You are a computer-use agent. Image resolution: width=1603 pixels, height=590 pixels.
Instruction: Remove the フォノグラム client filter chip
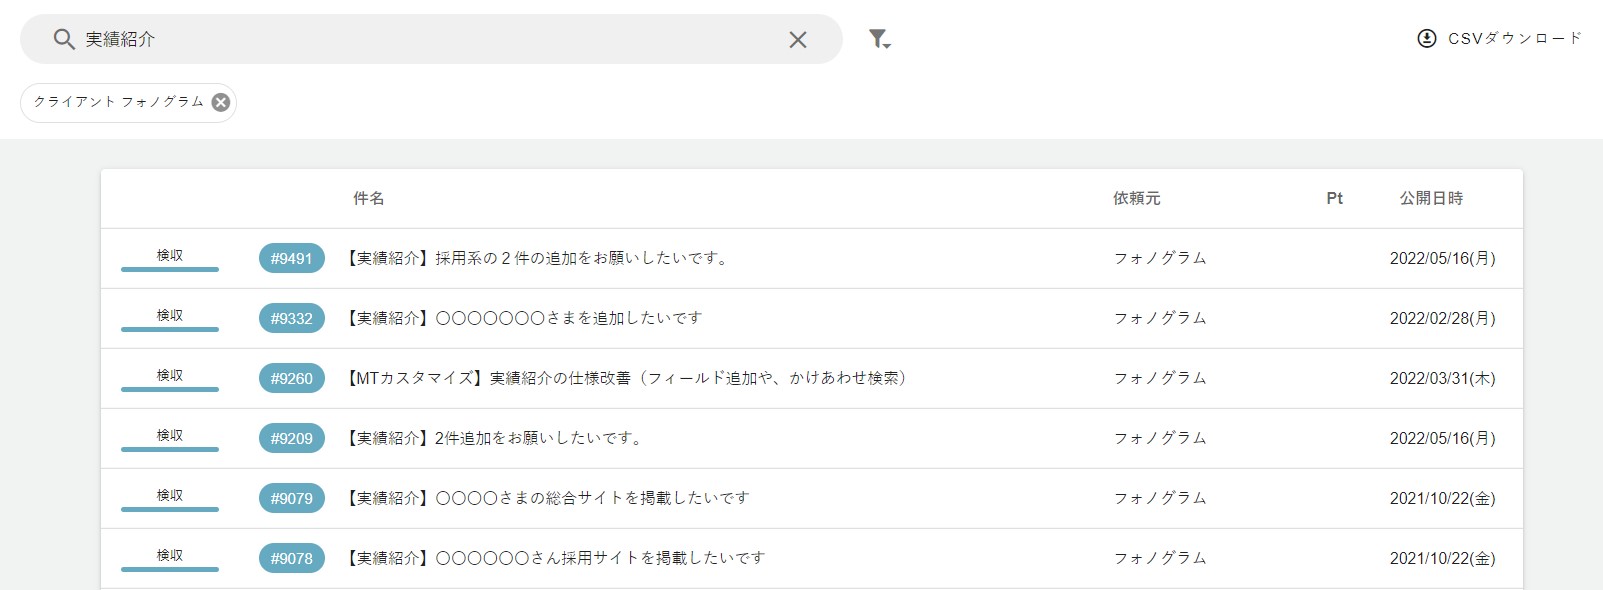[x=221, y=102]
